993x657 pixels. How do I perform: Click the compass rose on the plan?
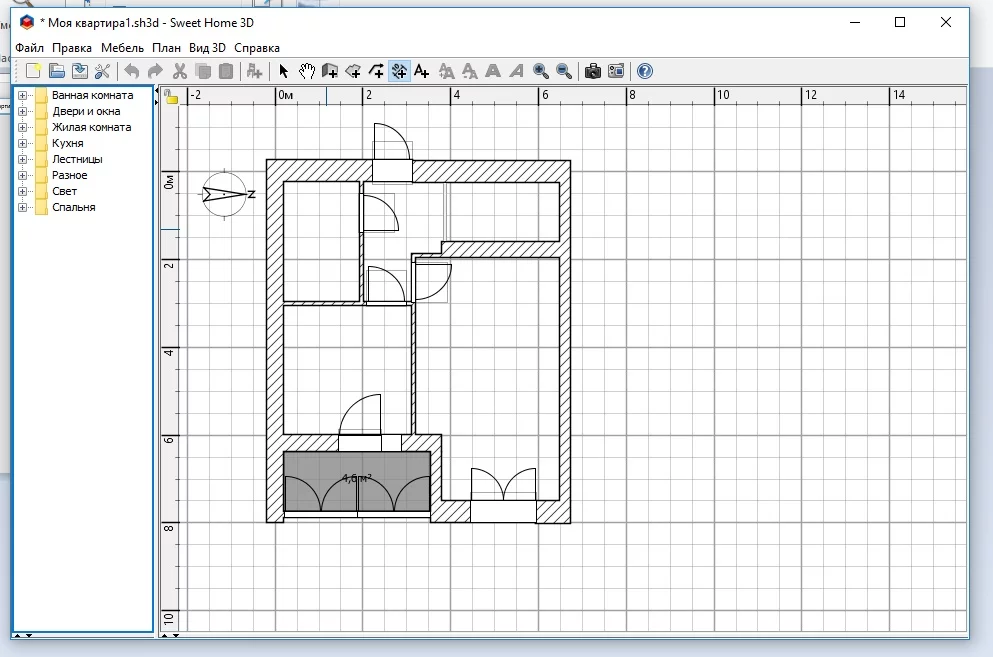tap(224, 194)
